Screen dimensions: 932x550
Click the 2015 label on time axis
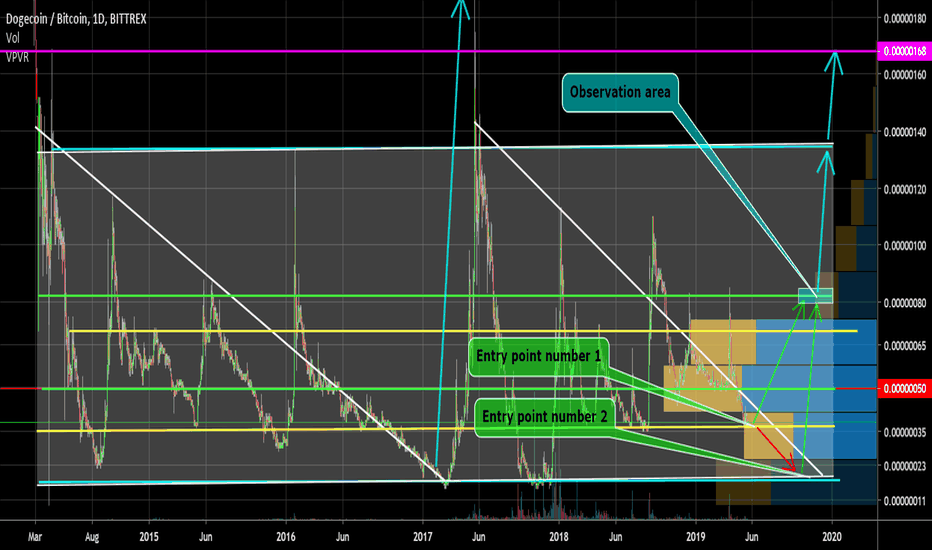(x=149, y=537)
